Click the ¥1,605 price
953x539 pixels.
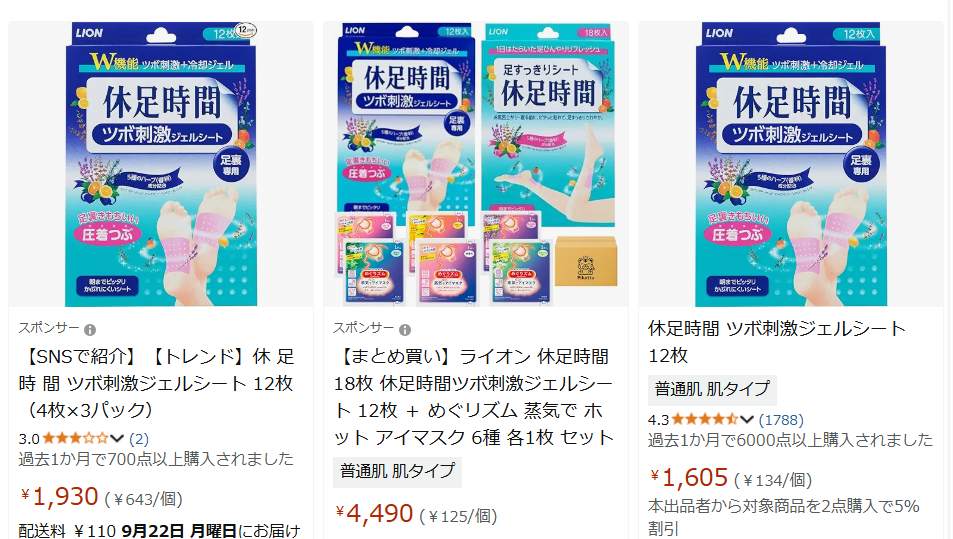(x=689, y=478)
